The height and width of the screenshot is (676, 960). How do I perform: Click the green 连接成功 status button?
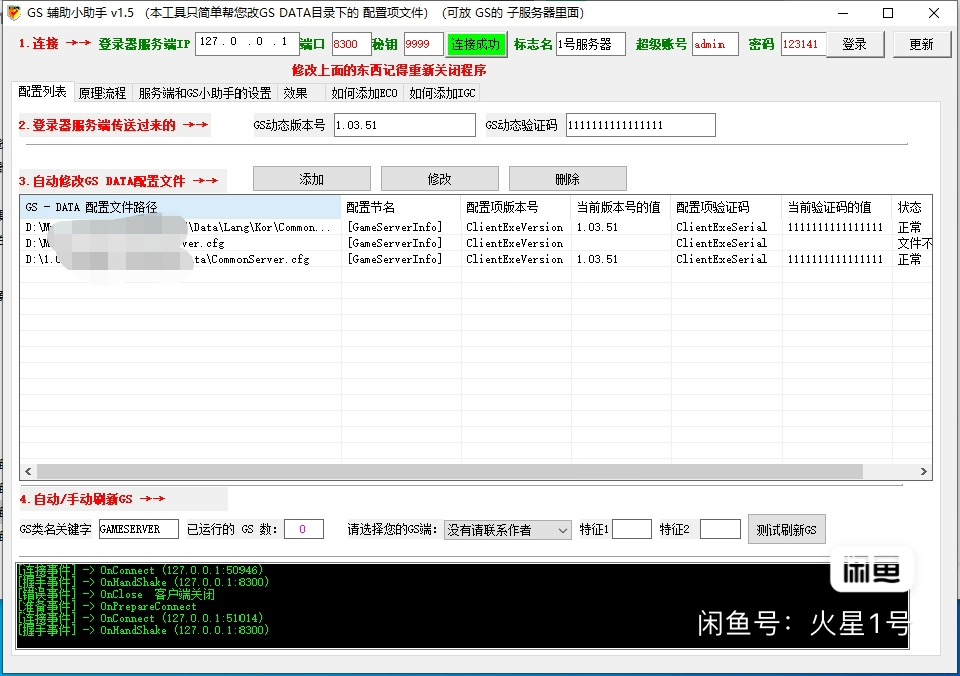coord(475,44)
